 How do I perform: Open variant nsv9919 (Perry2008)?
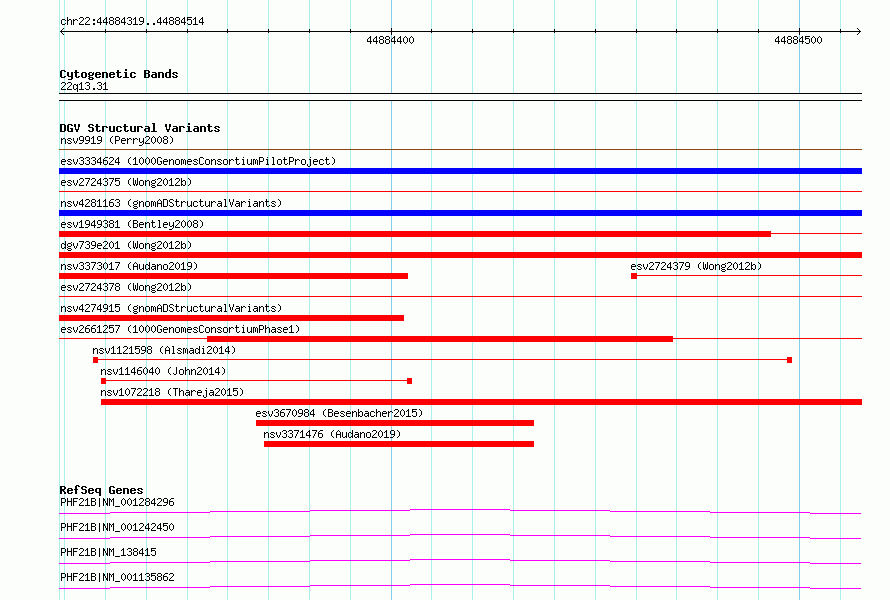coord(117,140)
